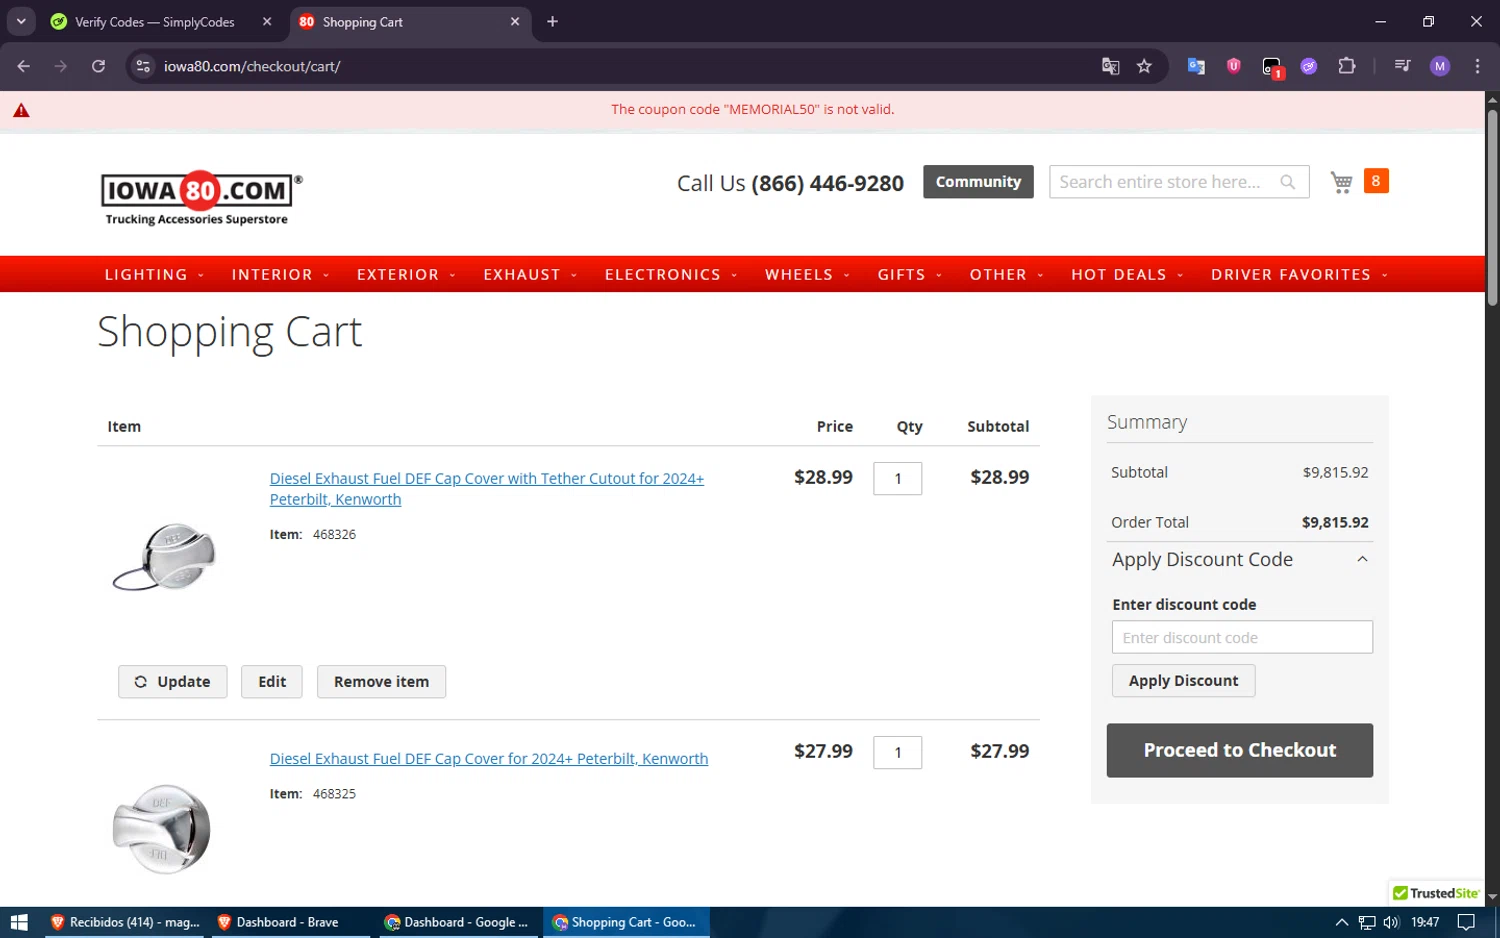Open the HOT DEALS menu
This screenshot has height=938, width=1500.
1127,274
